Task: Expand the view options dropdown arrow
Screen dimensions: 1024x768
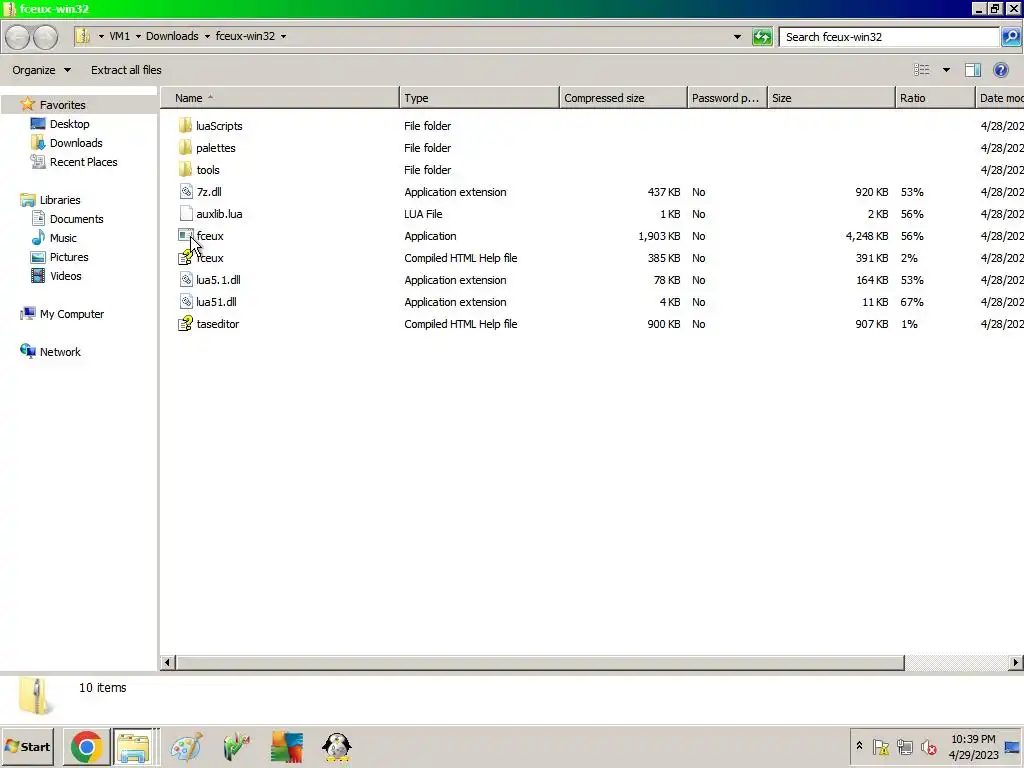Action: (x=946, y=70)
